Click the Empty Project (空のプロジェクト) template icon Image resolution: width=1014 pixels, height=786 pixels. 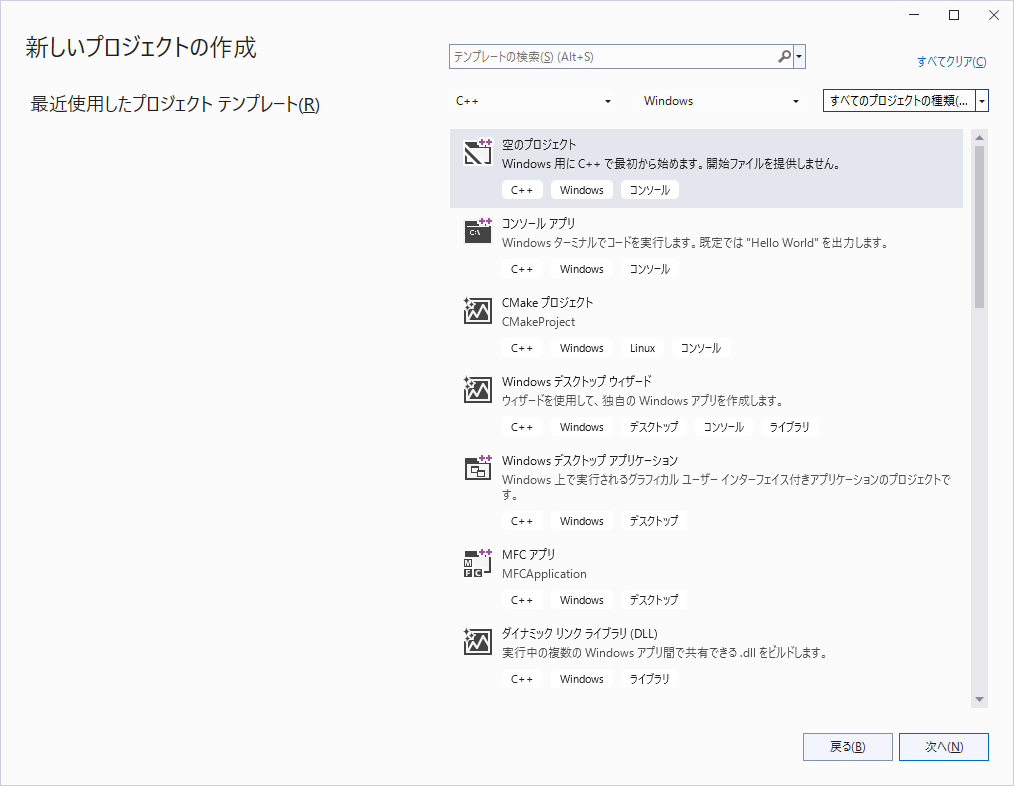tap(478, 152)
